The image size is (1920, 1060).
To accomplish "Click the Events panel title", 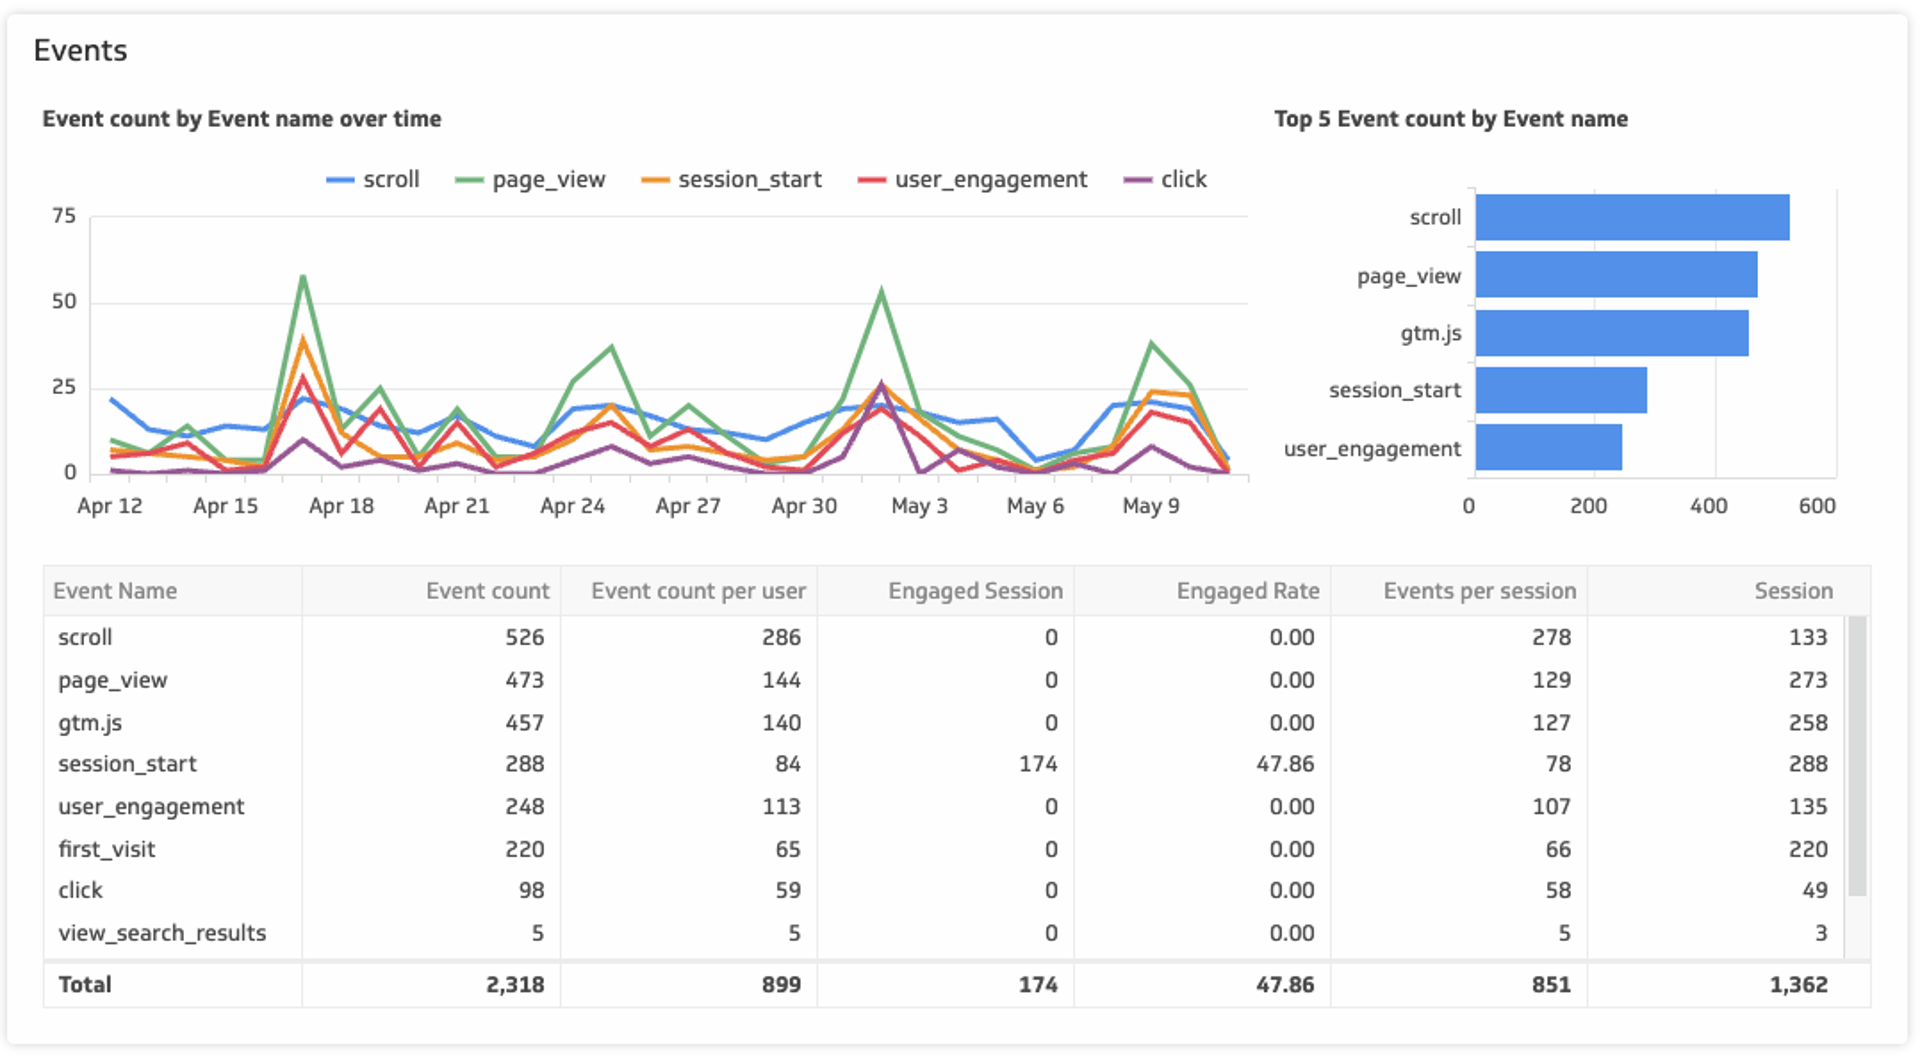I will (81, 49).
